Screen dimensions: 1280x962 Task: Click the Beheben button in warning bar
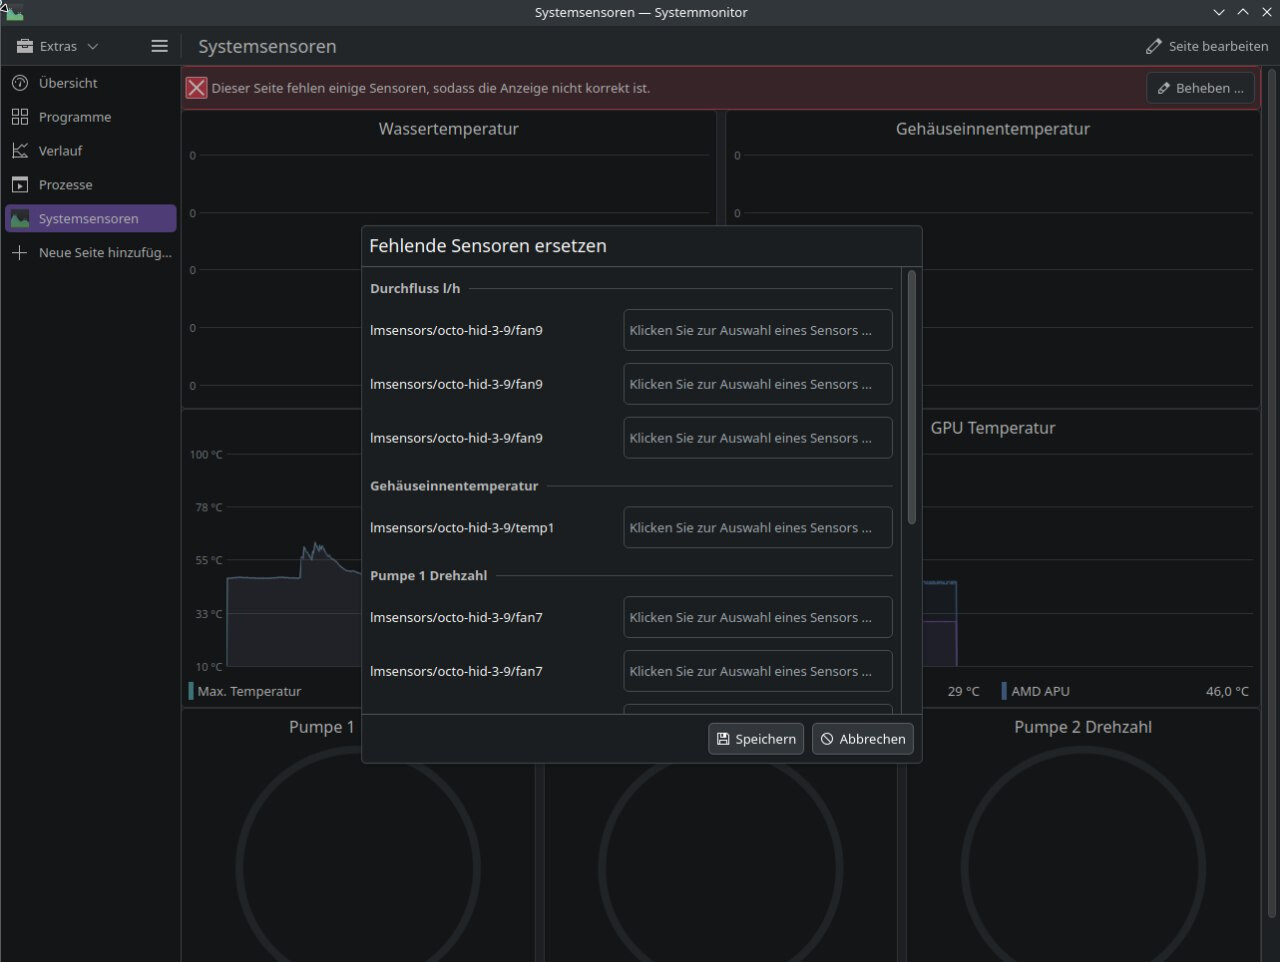1200,88
